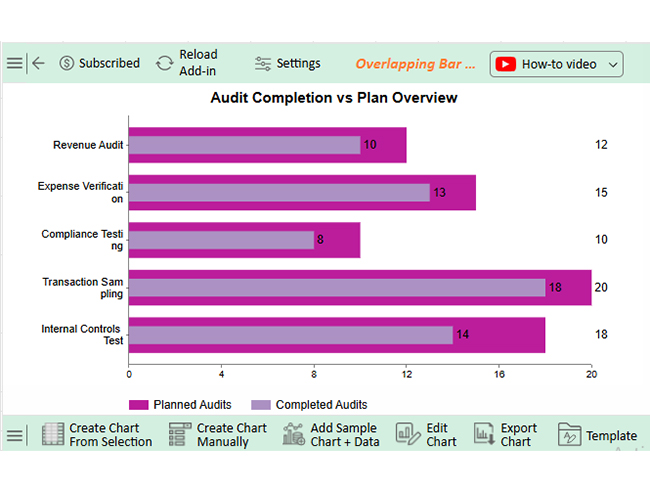The width and height of the screenshot is (650, 492).
Task: Open Settings sliders icon
Action: (263, 63)
